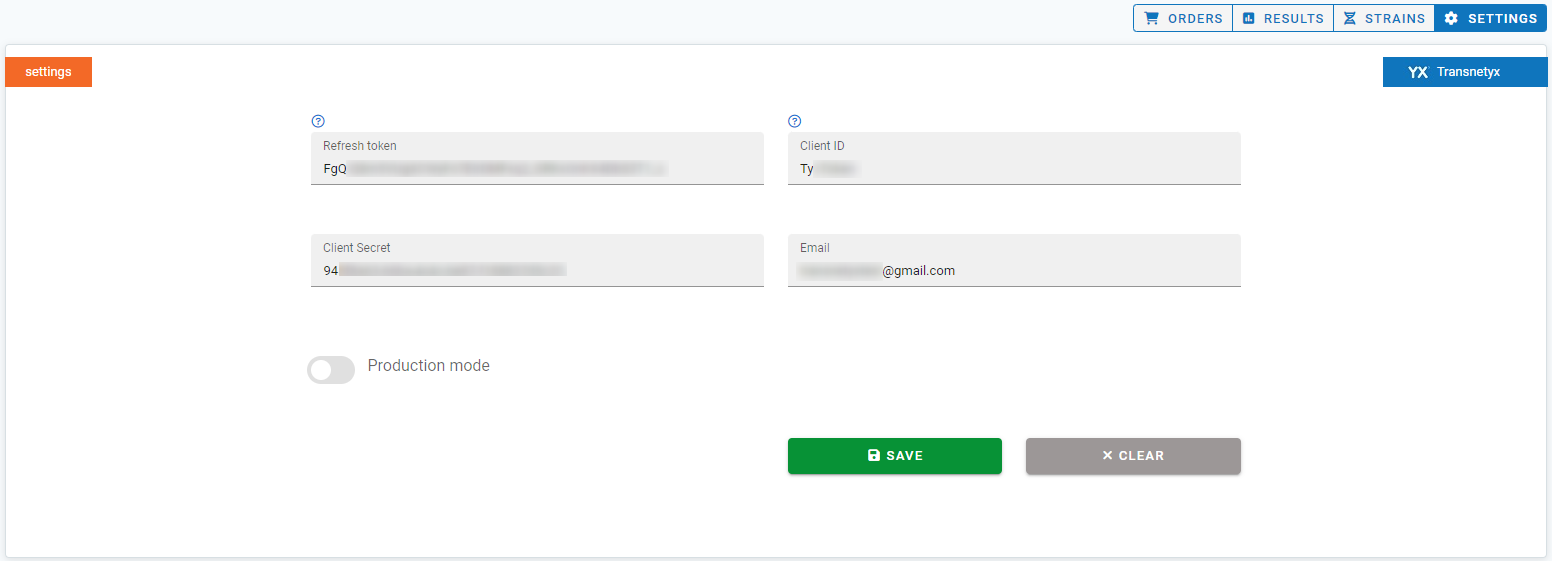1552x561 pixels.
Task: Go to the Strains tab
Action: coord(1384,18)
